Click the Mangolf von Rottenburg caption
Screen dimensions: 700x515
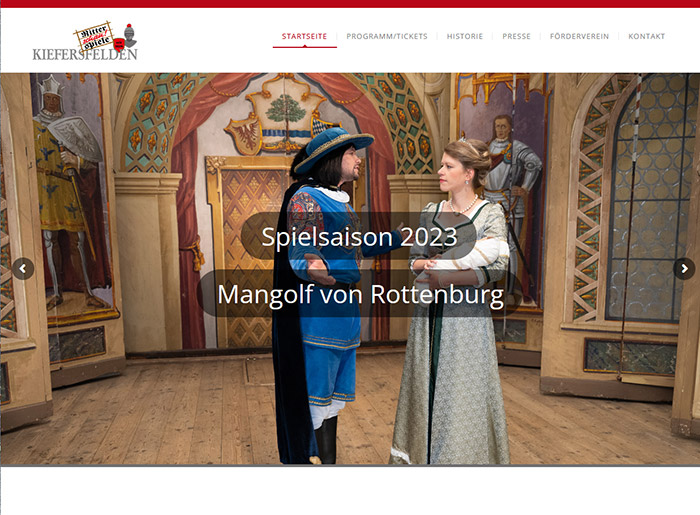360,294
